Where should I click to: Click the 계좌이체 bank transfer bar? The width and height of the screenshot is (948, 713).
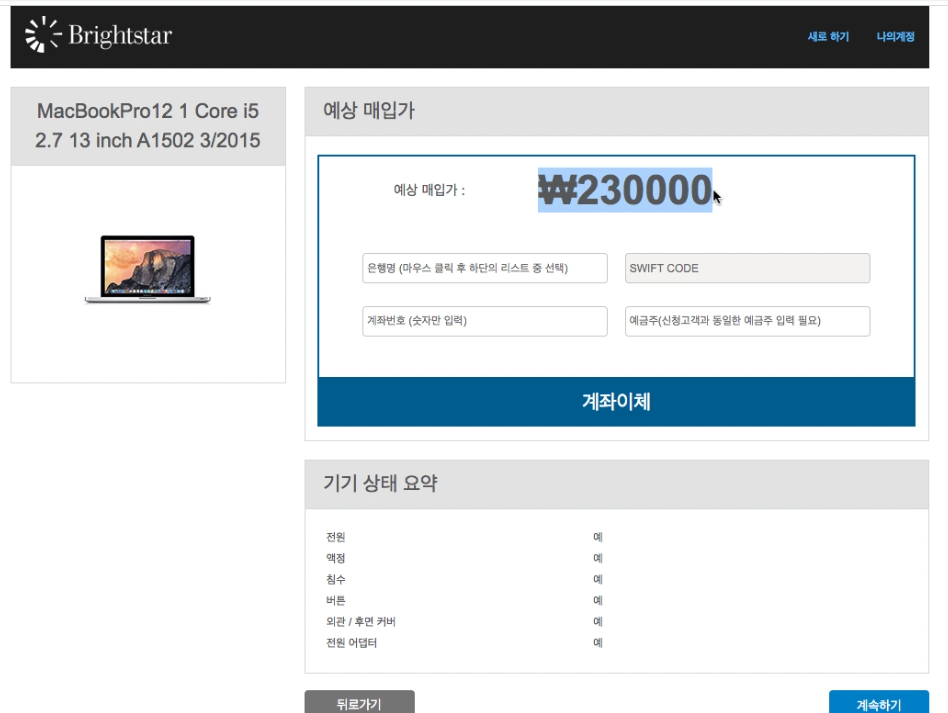pos(616,402)
